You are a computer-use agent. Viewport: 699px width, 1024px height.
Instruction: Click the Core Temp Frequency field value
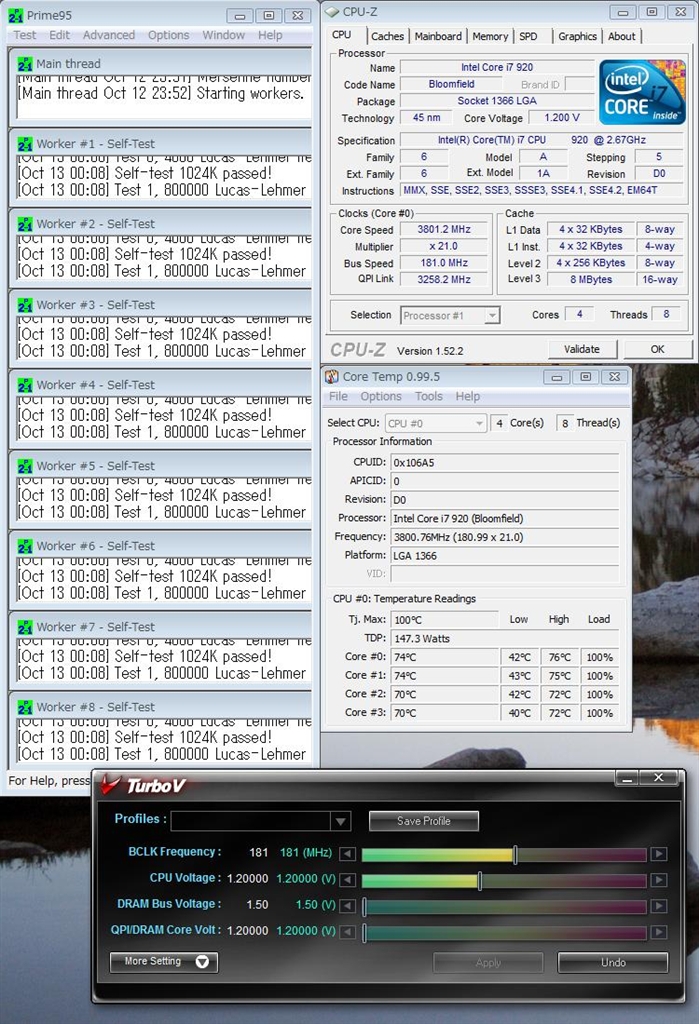504,537
